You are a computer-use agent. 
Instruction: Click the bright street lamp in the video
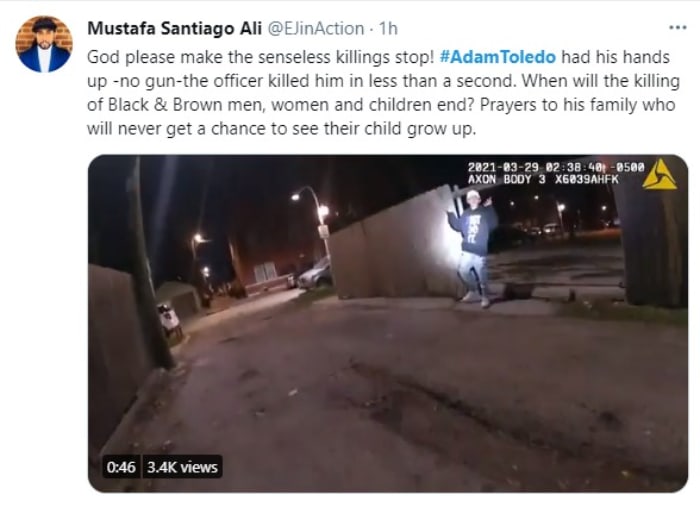click(296, 196)
